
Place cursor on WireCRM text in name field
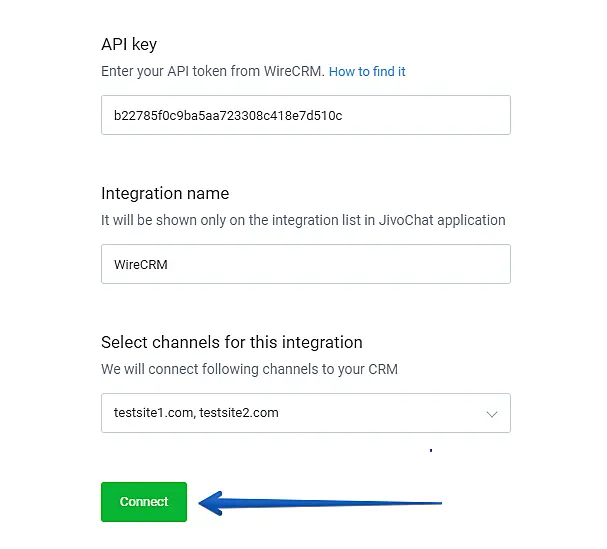[x=141, y=265]
